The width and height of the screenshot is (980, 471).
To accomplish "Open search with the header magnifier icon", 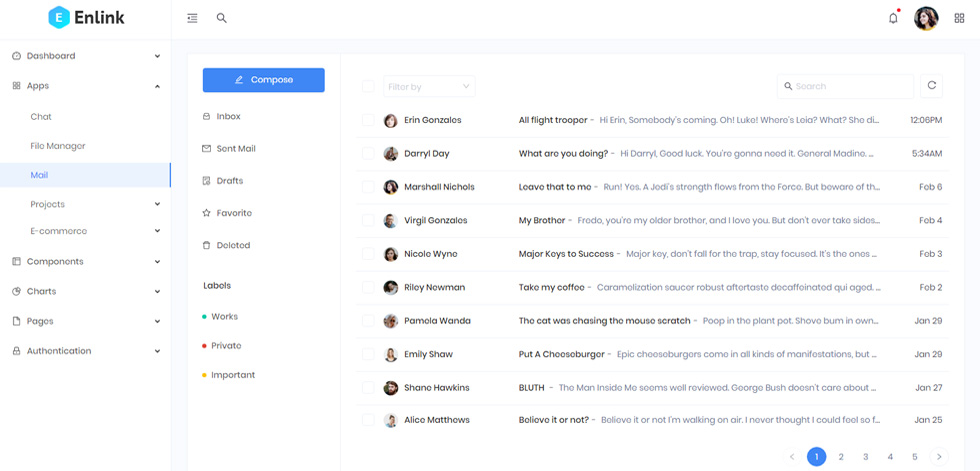I will pos(221,18).
